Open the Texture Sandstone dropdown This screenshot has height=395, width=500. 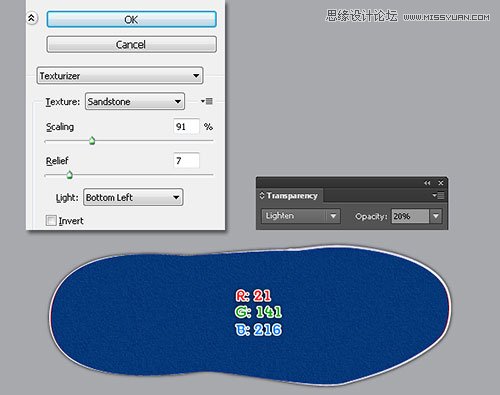(x=135, y=101)
